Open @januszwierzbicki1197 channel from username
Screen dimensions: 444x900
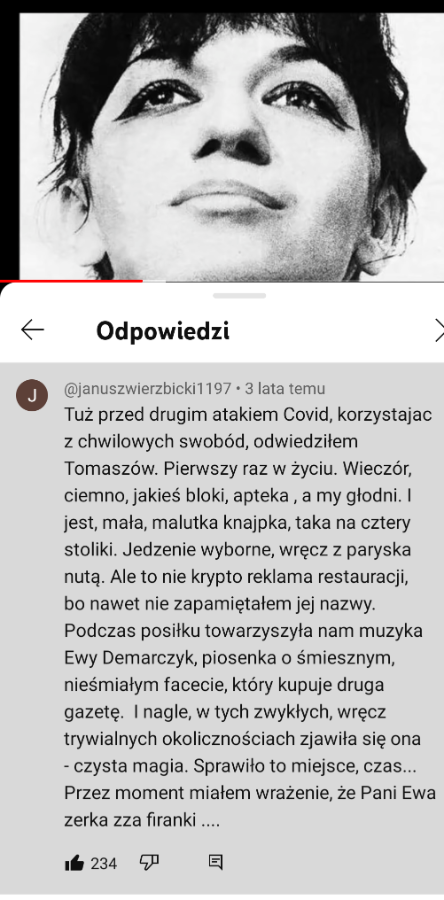(x=147, y=389)
